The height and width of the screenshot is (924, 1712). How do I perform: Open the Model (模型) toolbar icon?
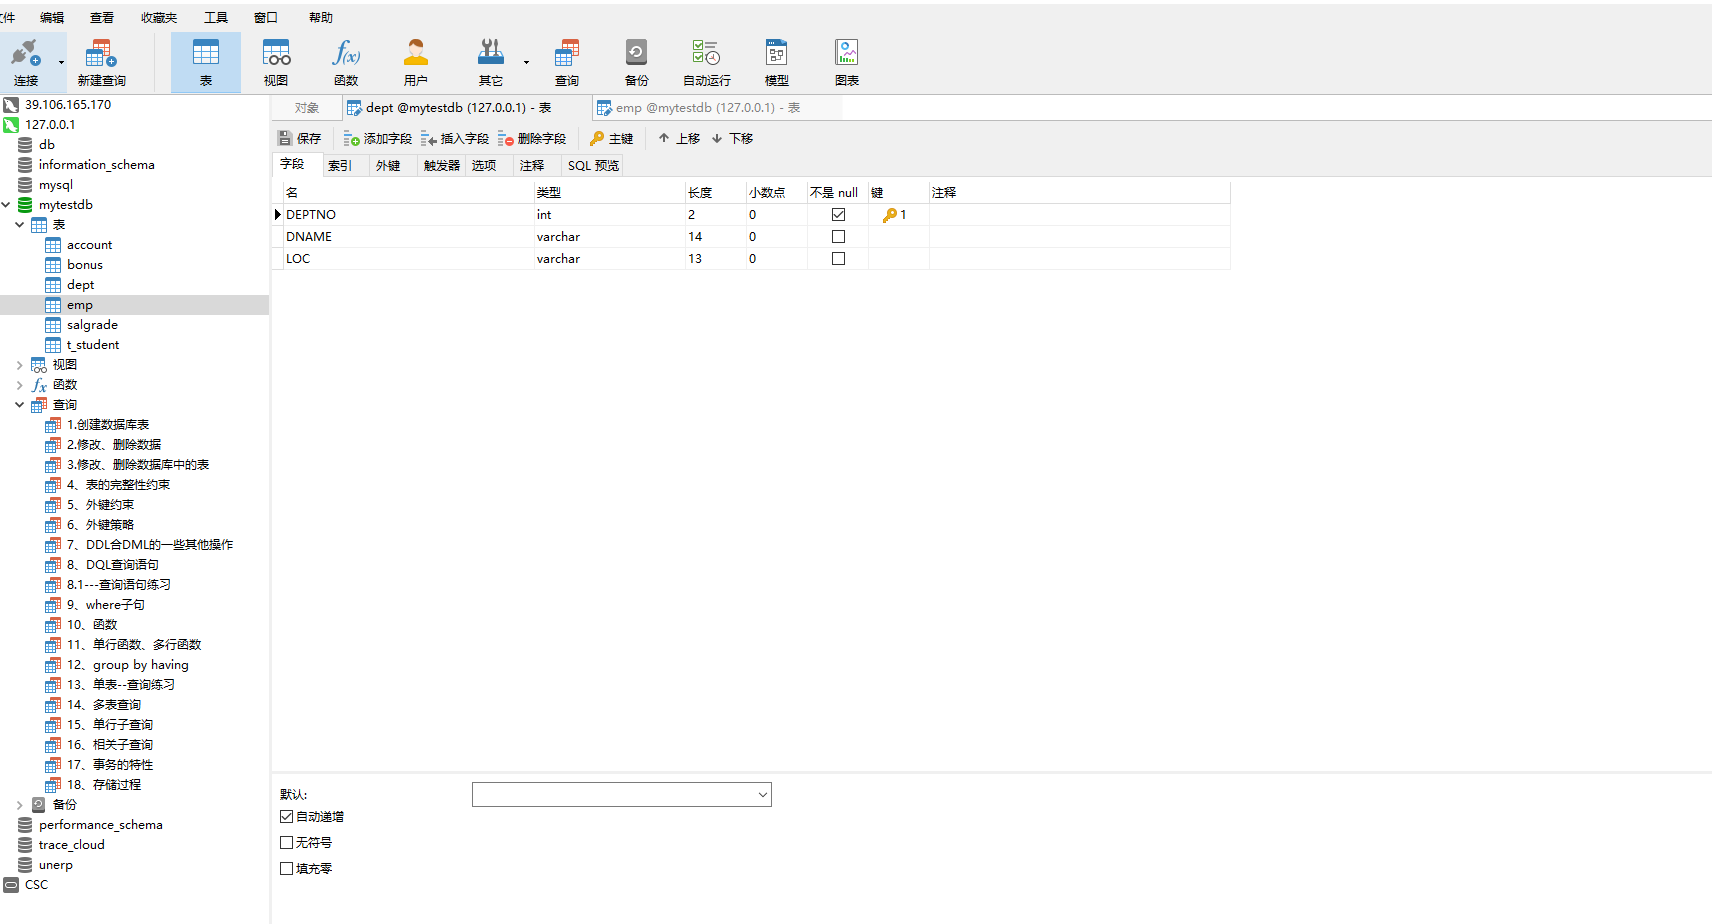pos(776,62)
